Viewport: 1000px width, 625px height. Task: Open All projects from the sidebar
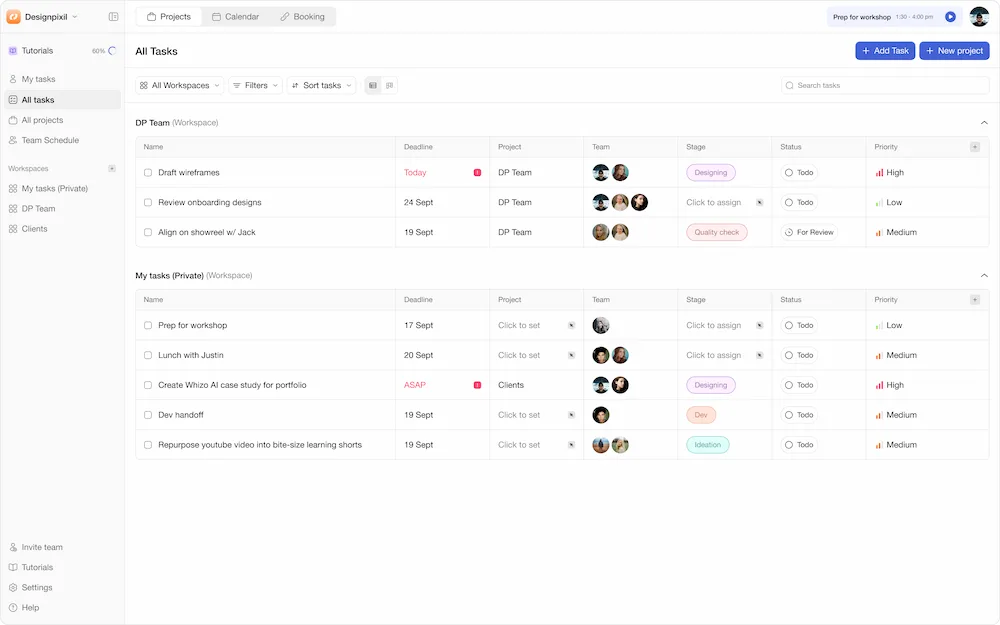point(42,119)
